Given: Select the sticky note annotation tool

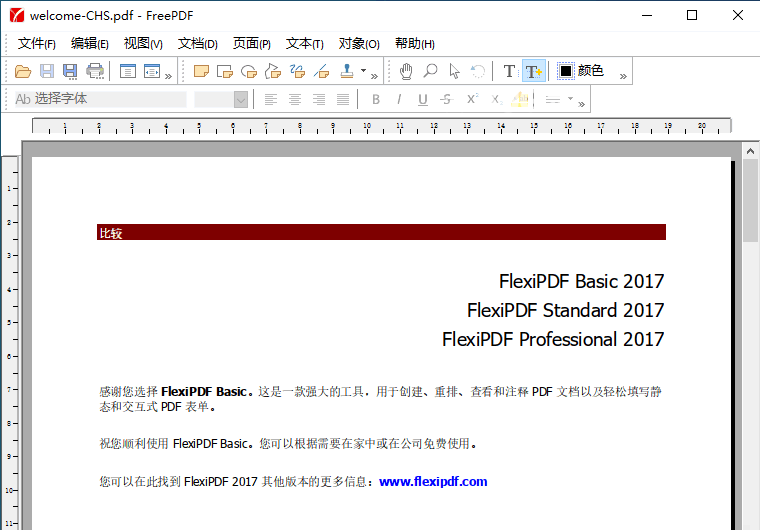Looking at the screenshot, I should pyautogui.click(x=201, y=71).
